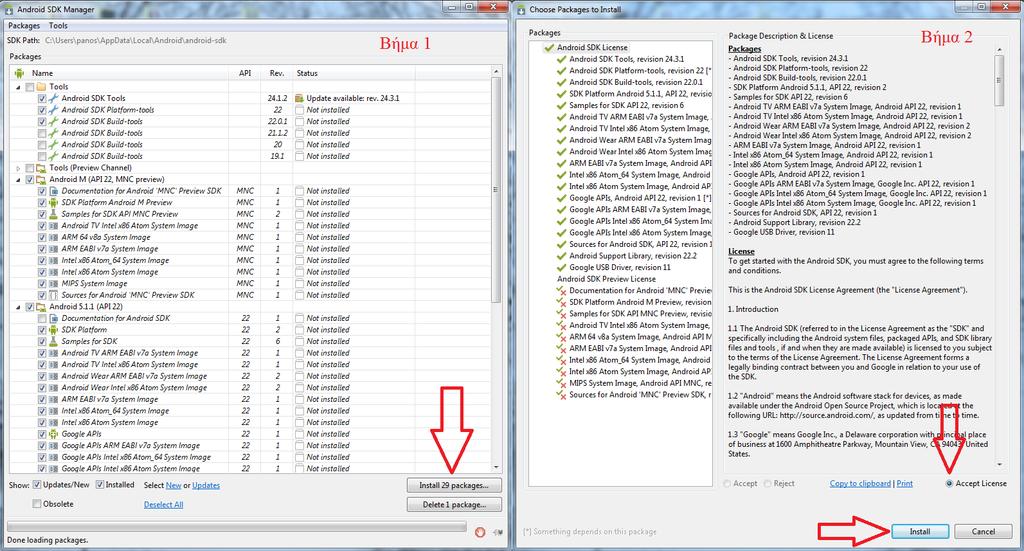
Task: Collapse the Tools tree group
Action: pos(18,87)
